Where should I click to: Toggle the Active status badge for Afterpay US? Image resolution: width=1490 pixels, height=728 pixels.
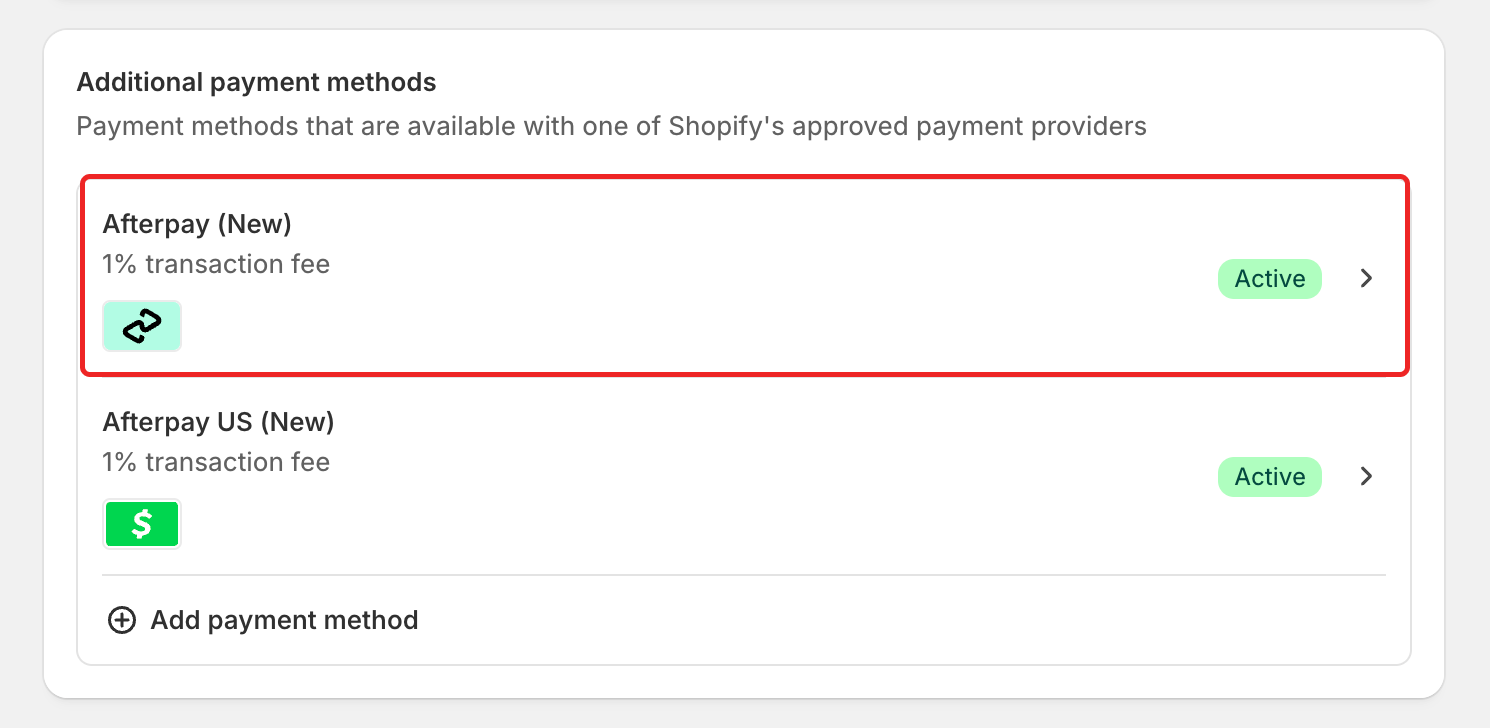[x=1269, y=477]
